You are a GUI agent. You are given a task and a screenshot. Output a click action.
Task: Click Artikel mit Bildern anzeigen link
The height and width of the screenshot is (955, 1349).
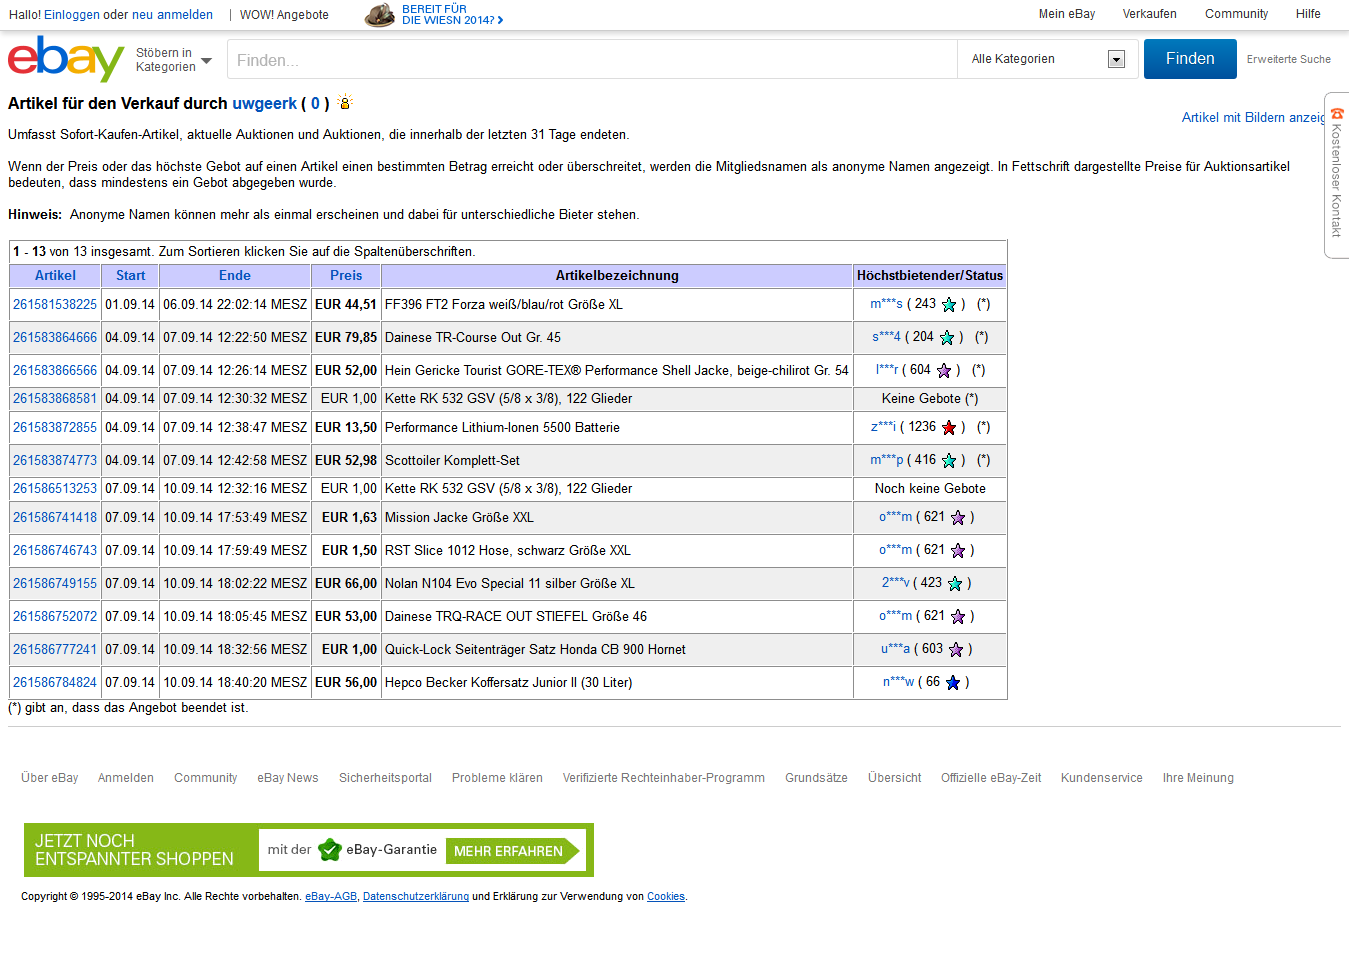[1254, 118]
